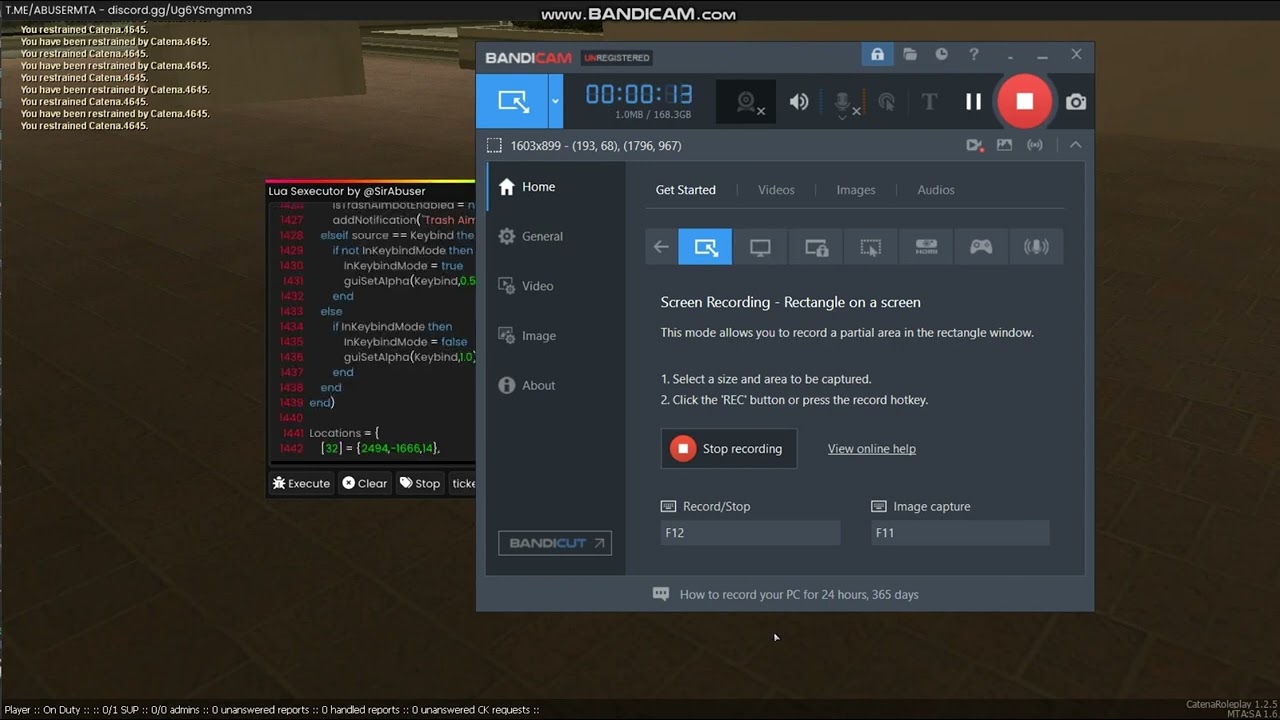Switch to the Audios tab
The height and width of the screenshot is (720, 1280).
click(x=936, y=190)
